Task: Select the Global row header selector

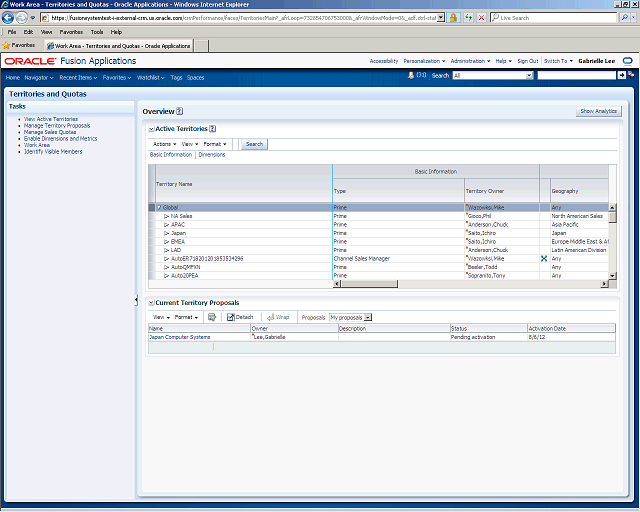Action: [x=152, y=207]
